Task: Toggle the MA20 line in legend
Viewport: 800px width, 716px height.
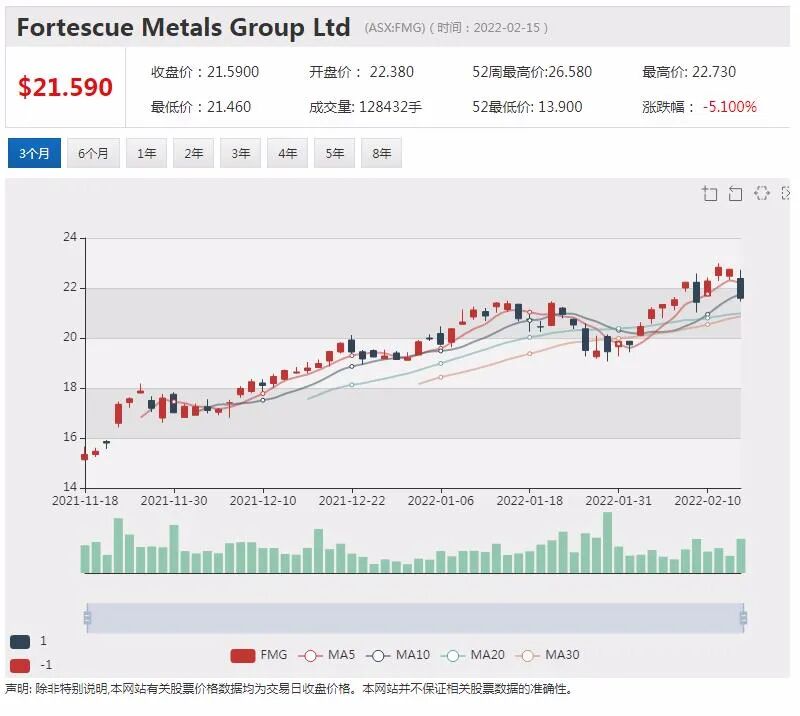Action: coord(472,655)
